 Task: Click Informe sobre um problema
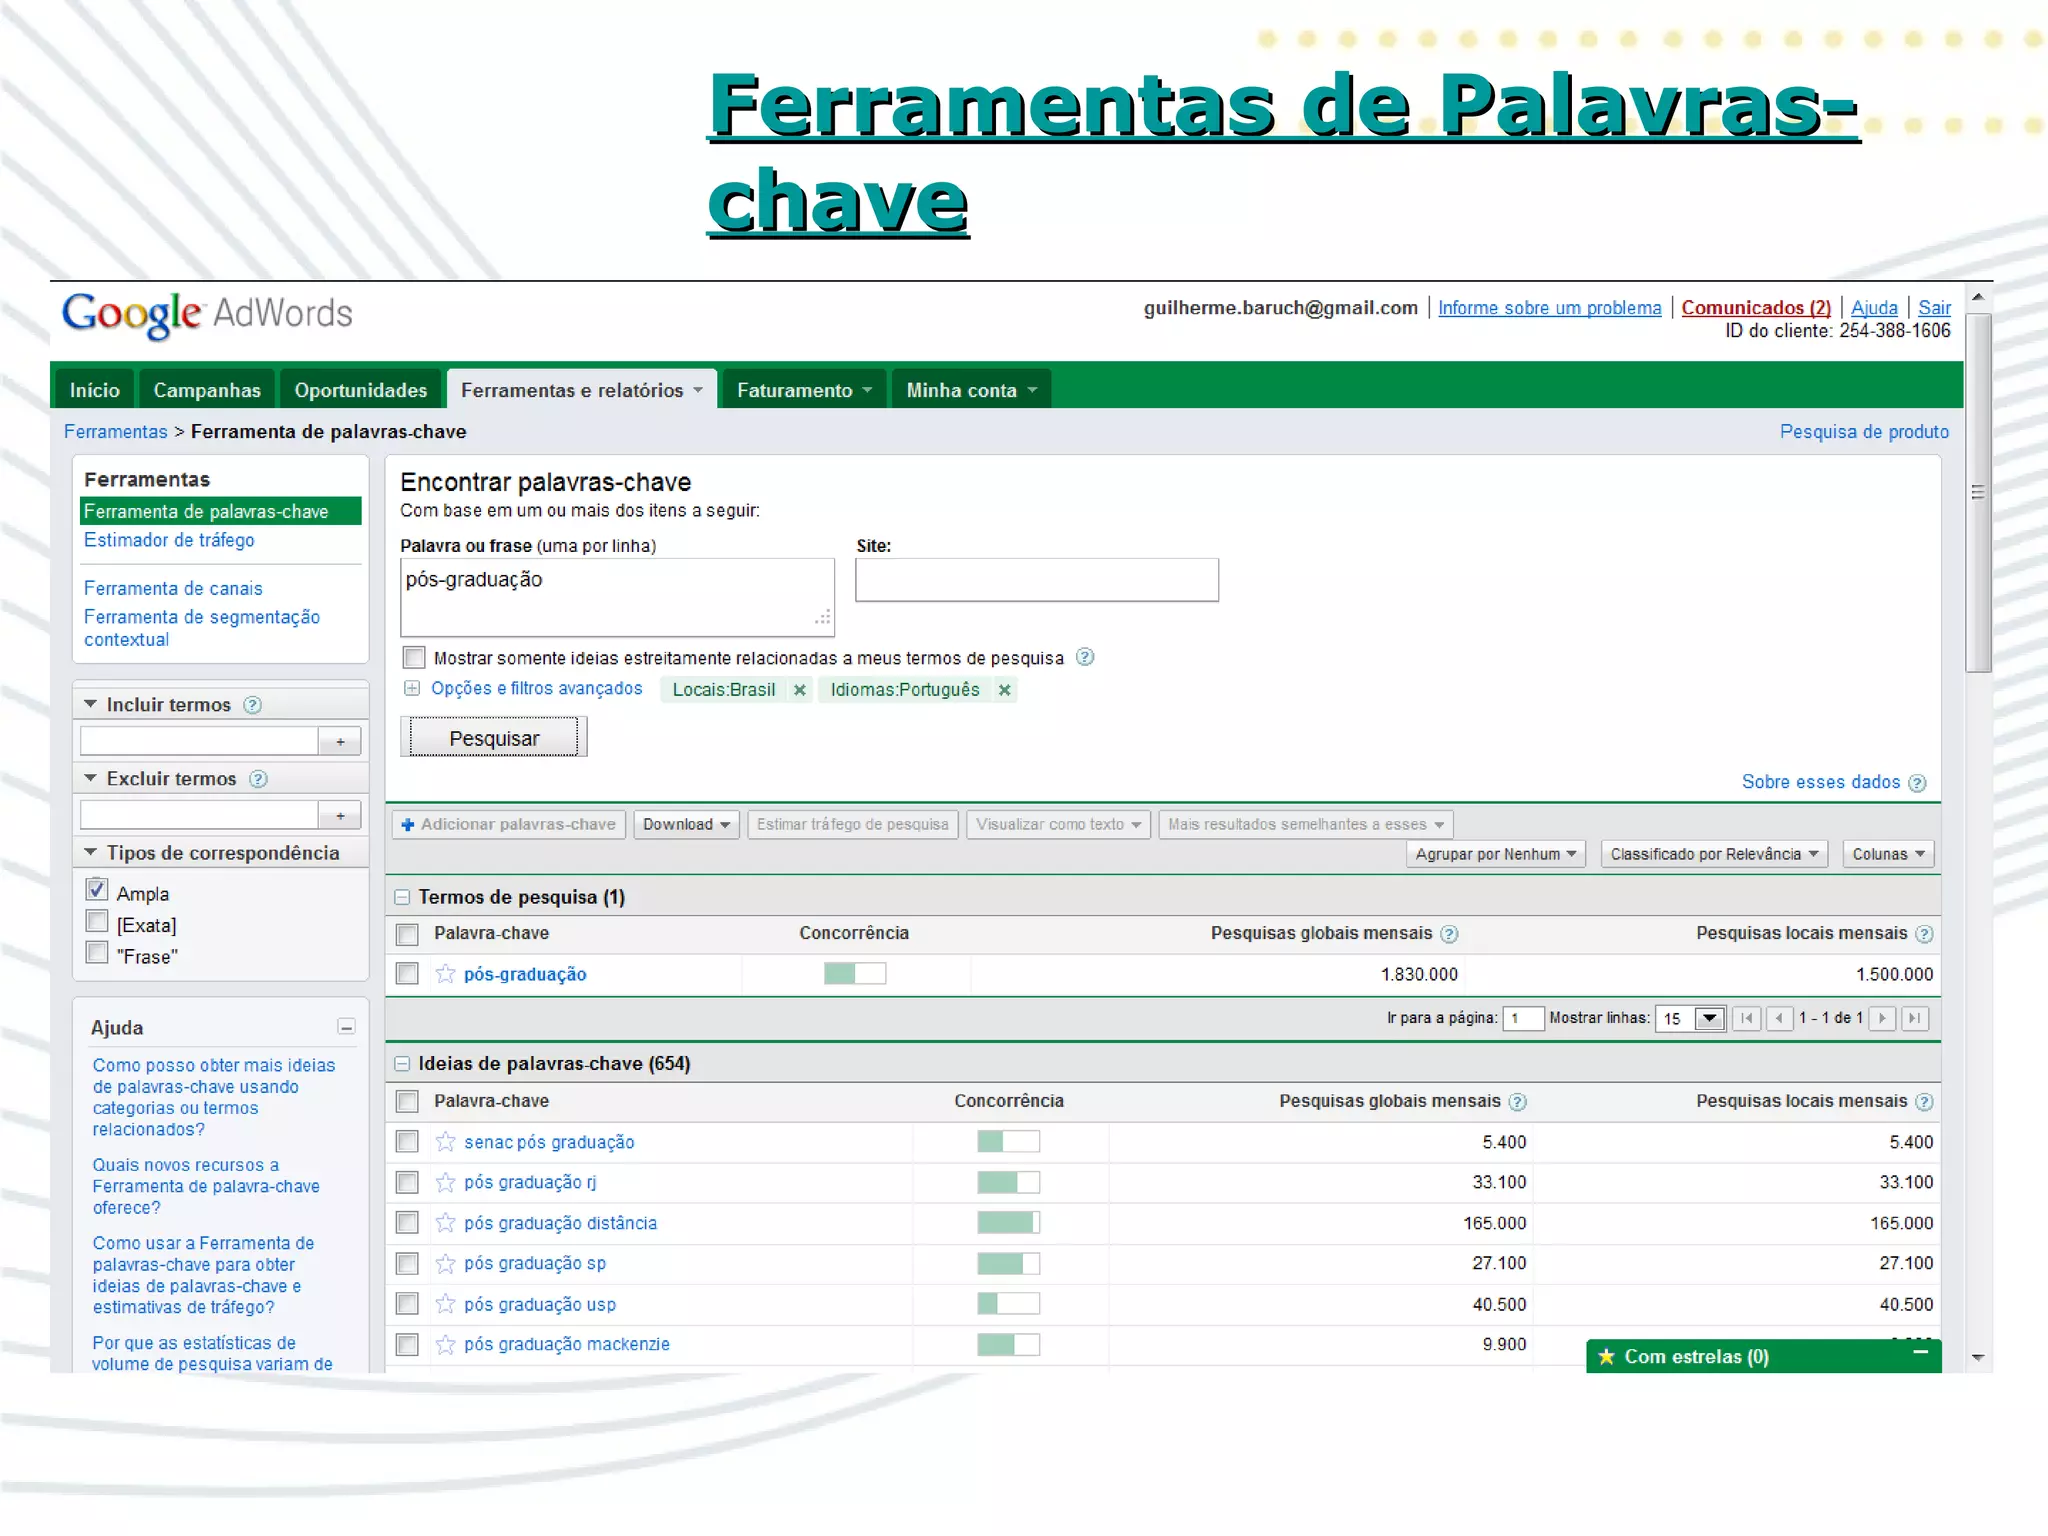click(x=1549, y=308)
